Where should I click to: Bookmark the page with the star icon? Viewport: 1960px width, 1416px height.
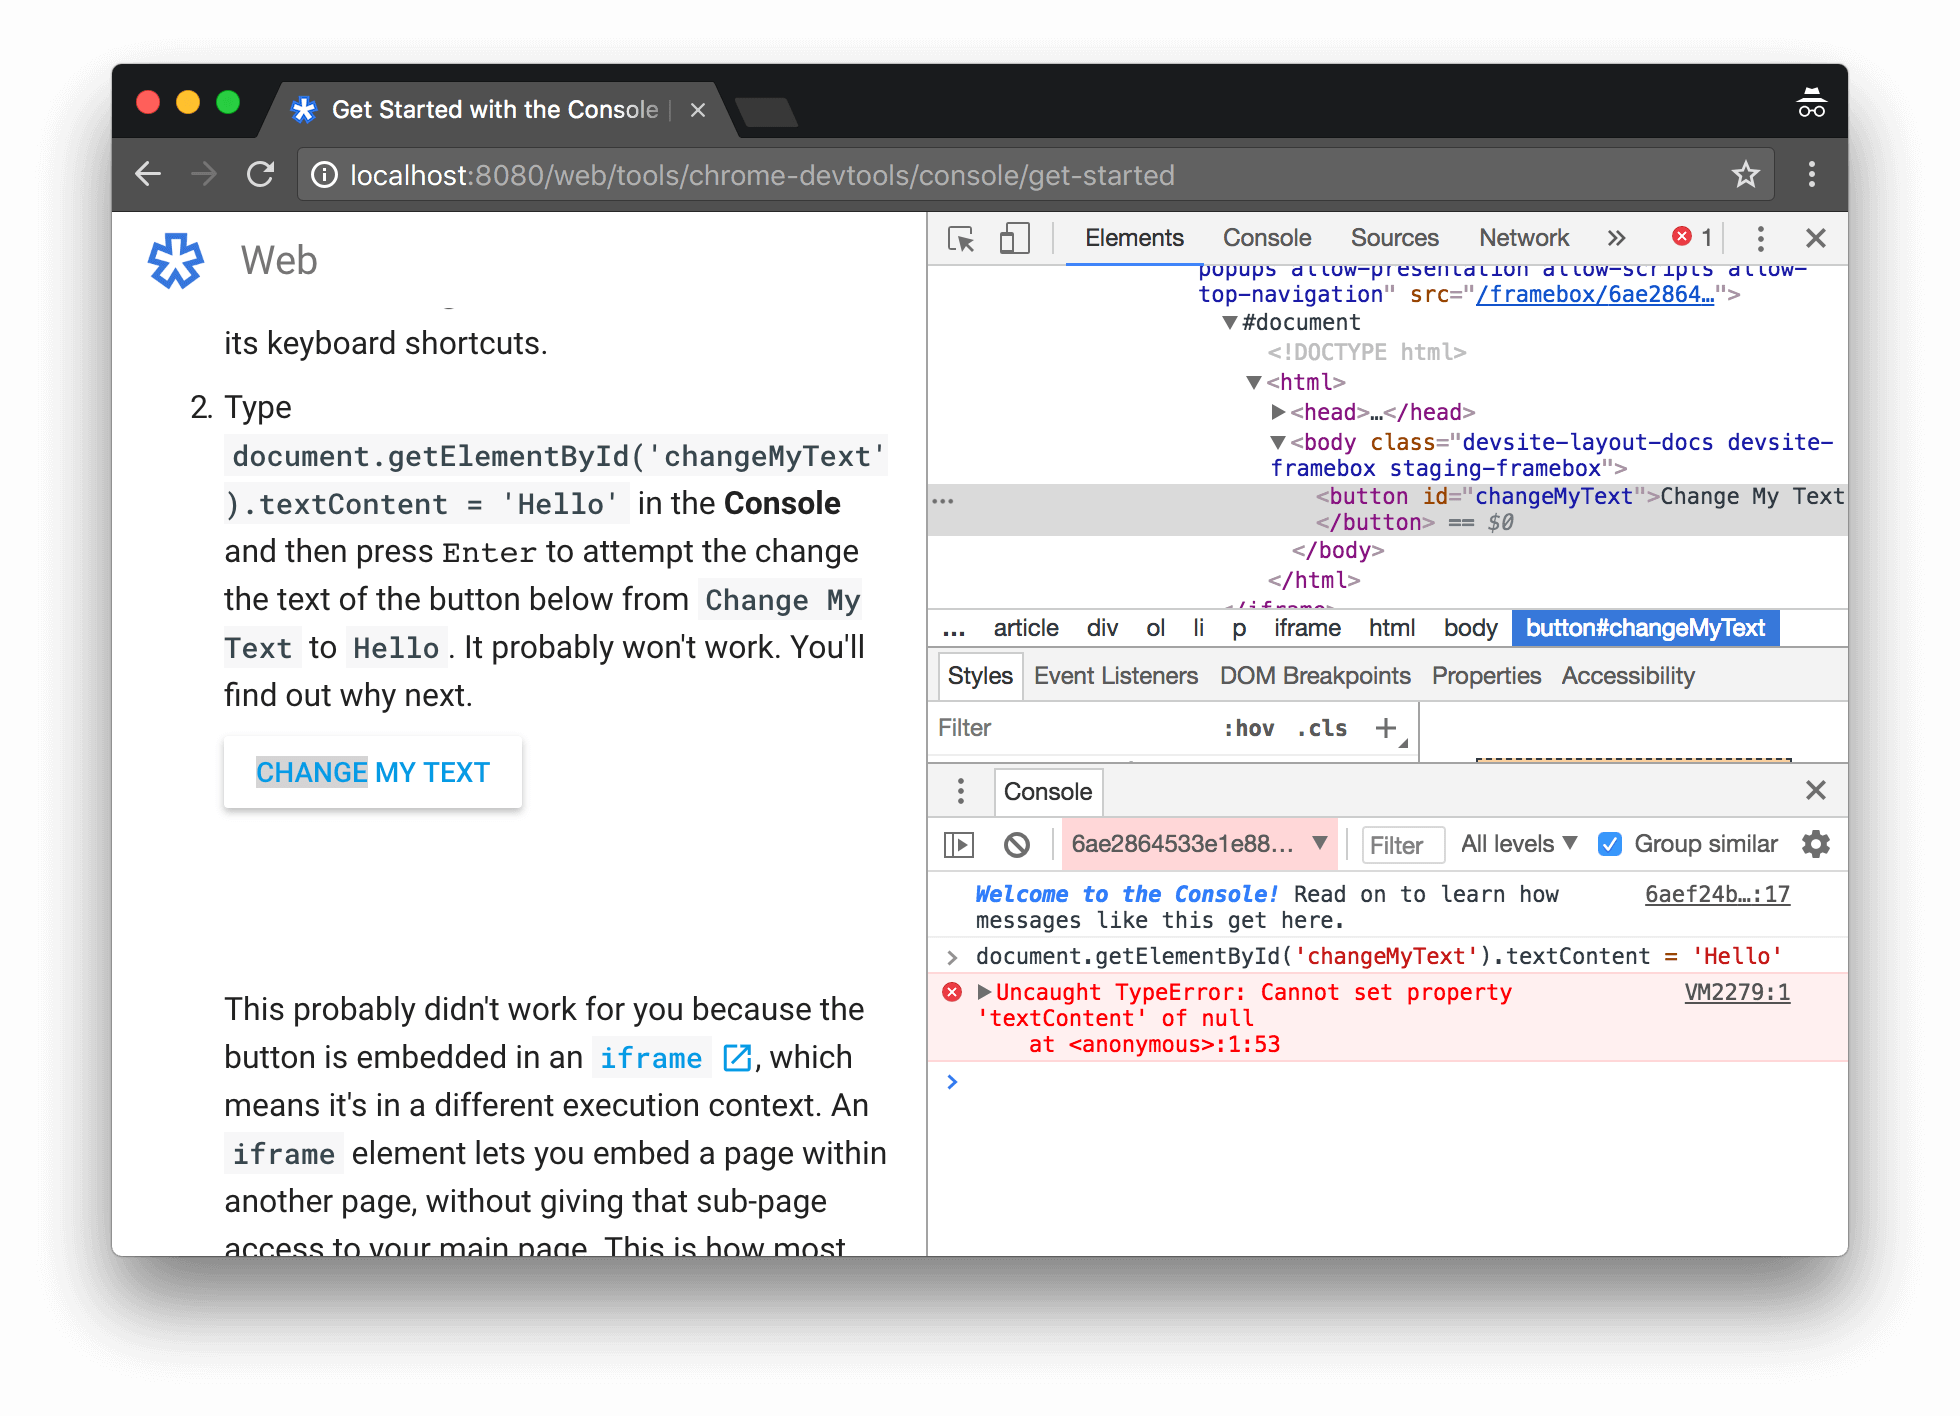point(1746,174)
